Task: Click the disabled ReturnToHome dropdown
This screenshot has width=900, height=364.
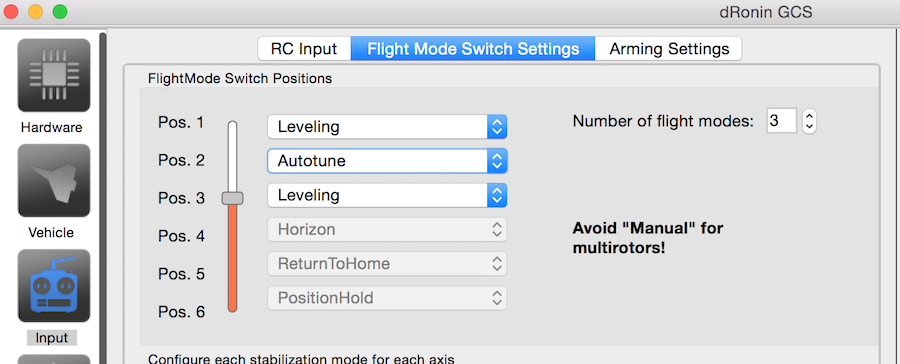Action: click(x=387, y=264)
